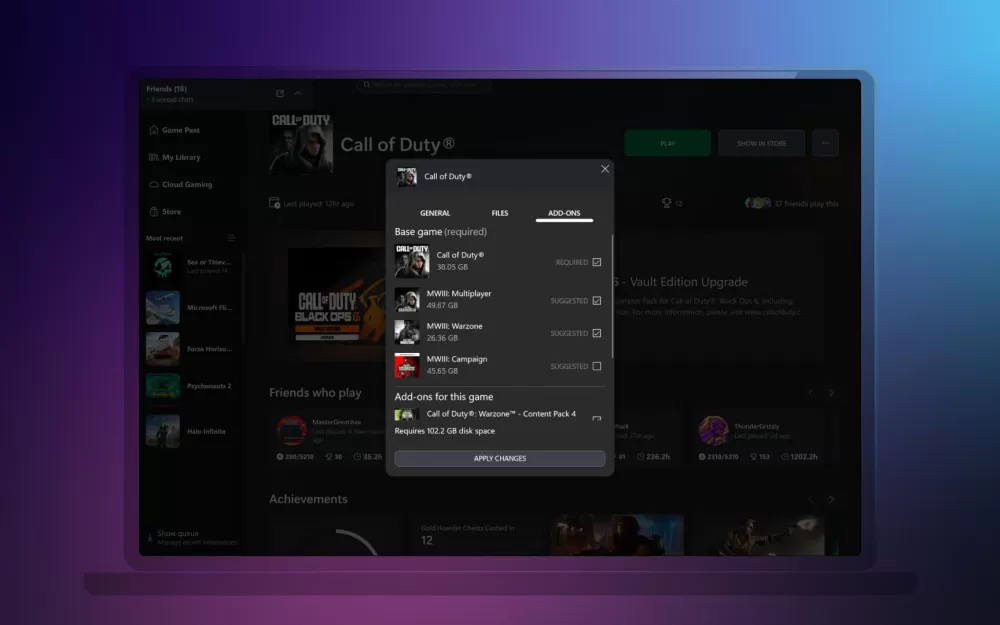The width and height of the screenshot is (1000, 625).
Task: Click the search magnifier icon
Action: tap(367, 84)
